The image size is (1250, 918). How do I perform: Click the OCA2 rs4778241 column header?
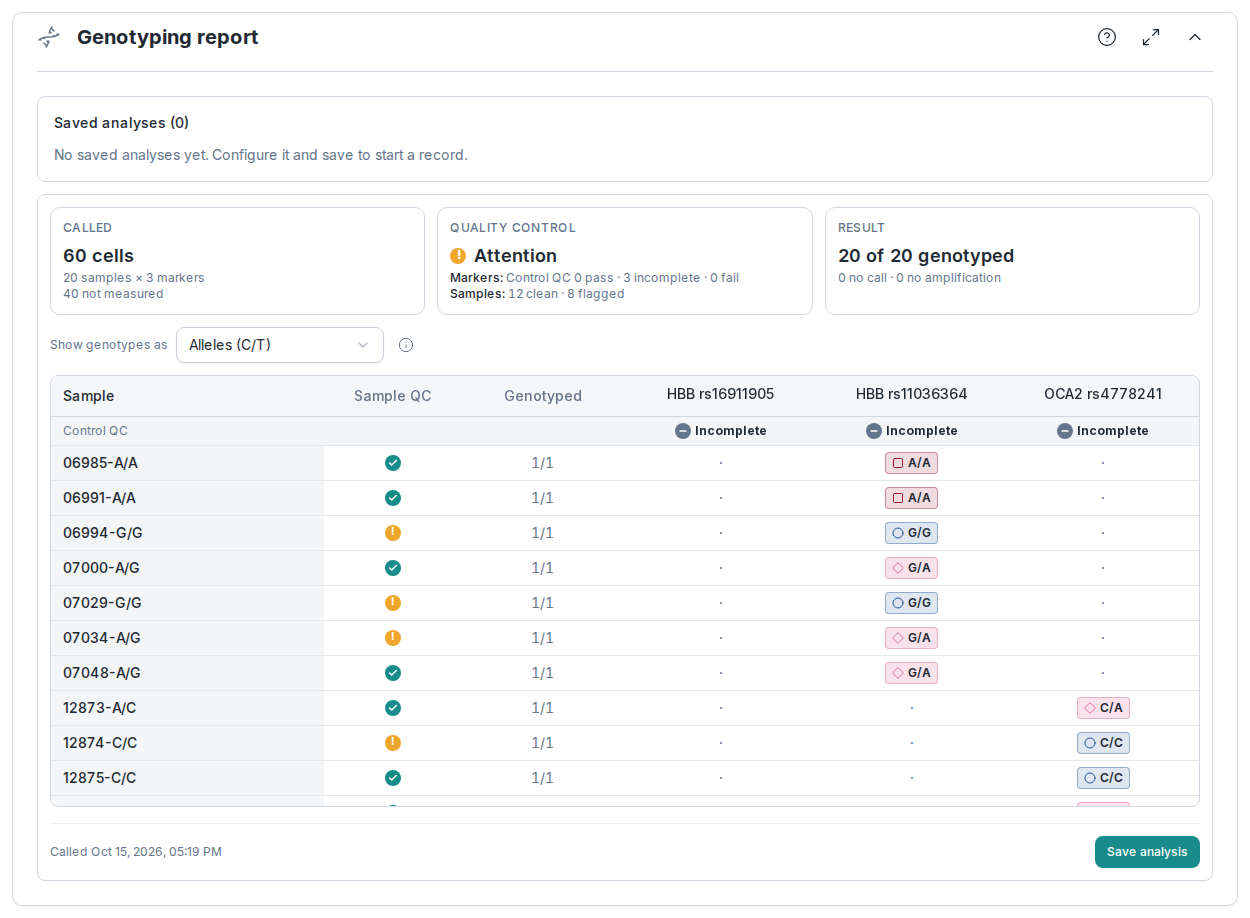coord(1103,394)
